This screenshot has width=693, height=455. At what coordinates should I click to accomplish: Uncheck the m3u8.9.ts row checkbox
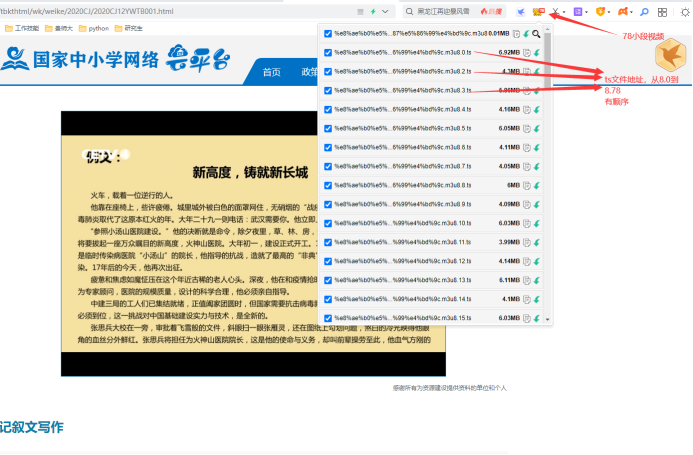[x=328, y=205]
